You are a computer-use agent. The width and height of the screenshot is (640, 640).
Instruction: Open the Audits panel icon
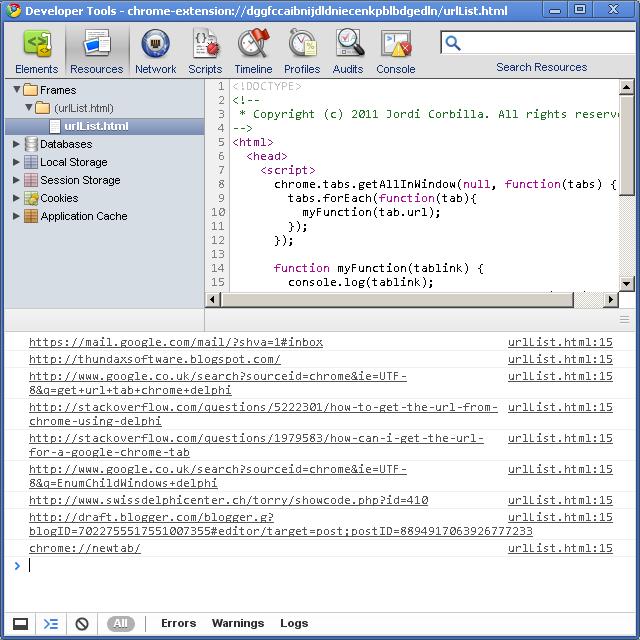coord(348,43)
